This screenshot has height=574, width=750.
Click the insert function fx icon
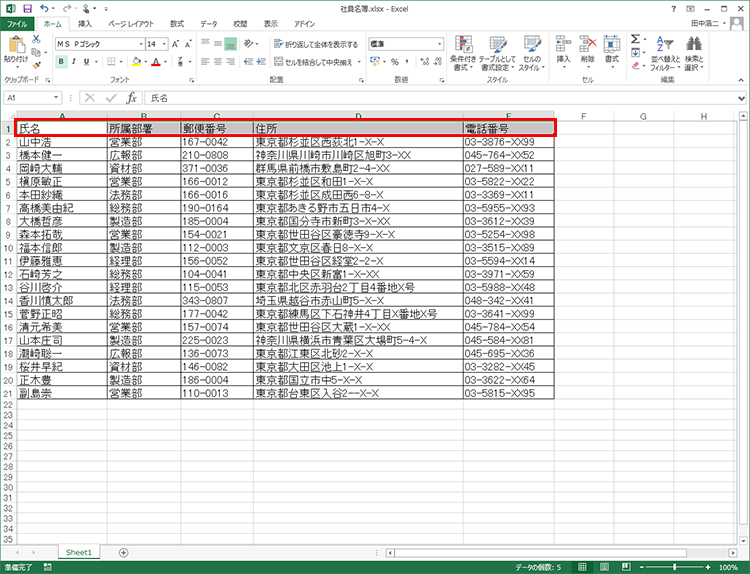[x=131, y=98]
